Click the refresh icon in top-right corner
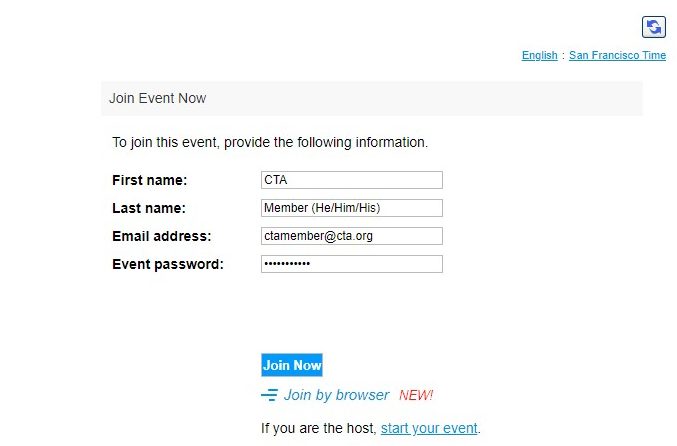 coord(654,27)
